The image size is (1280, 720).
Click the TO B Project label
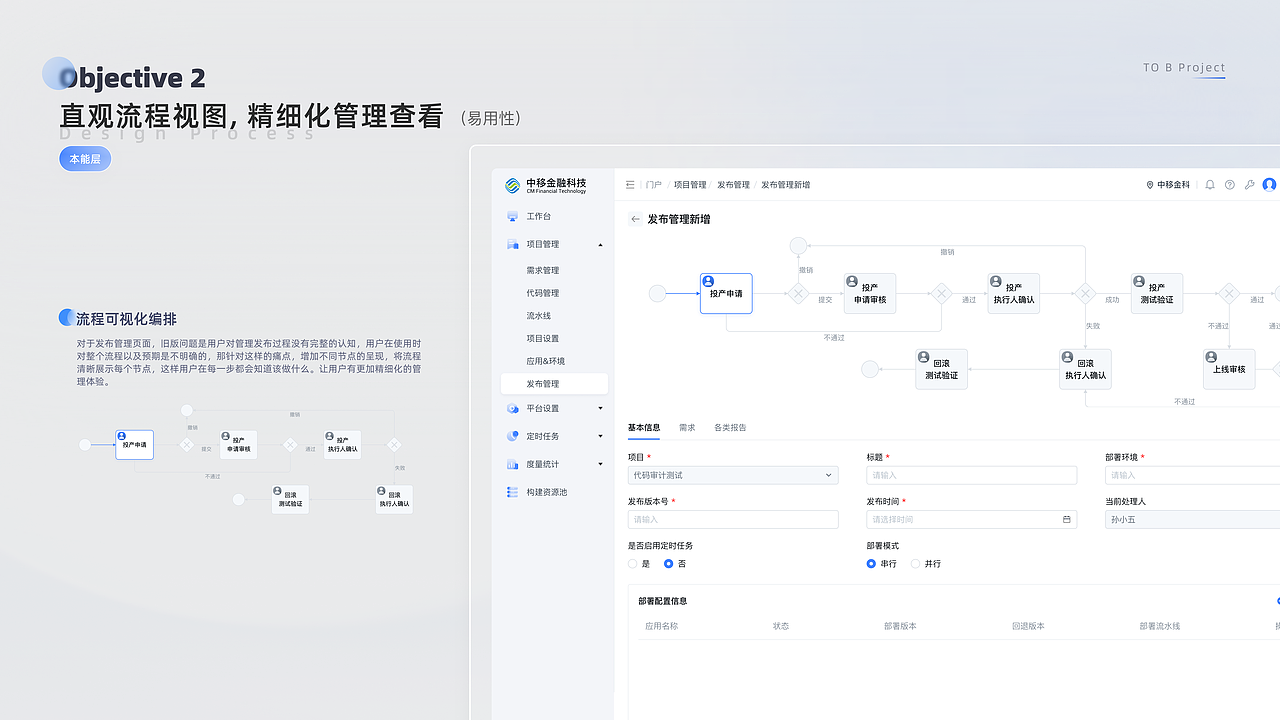(1184, 68)
